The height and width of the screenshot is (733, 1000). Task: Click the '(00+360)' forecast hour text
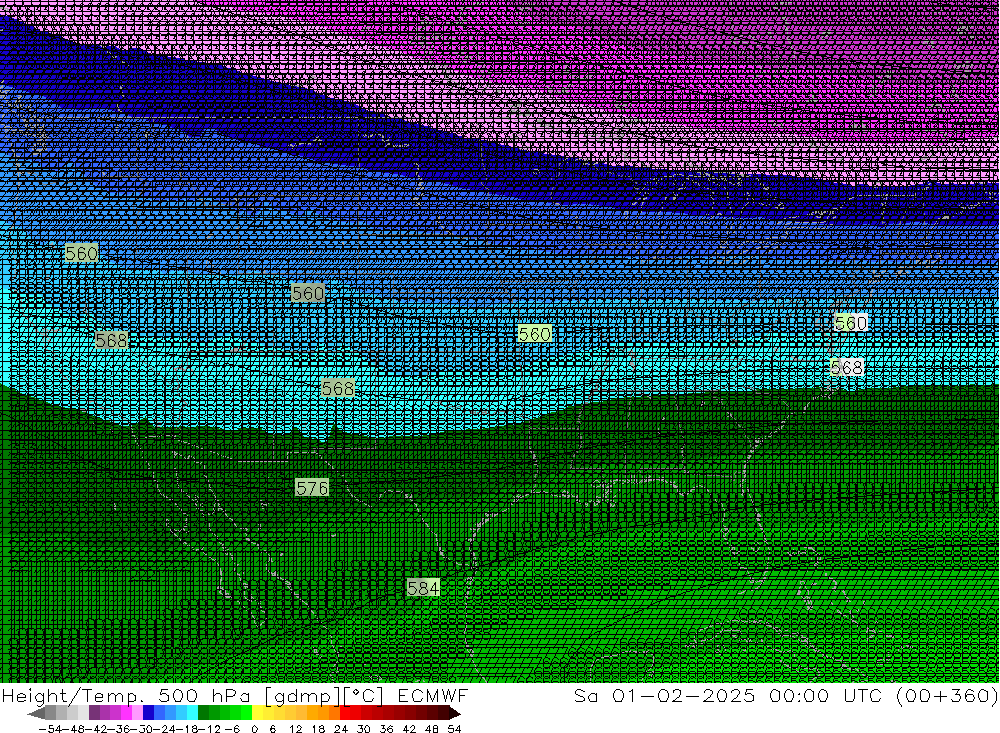click(947, 695)
